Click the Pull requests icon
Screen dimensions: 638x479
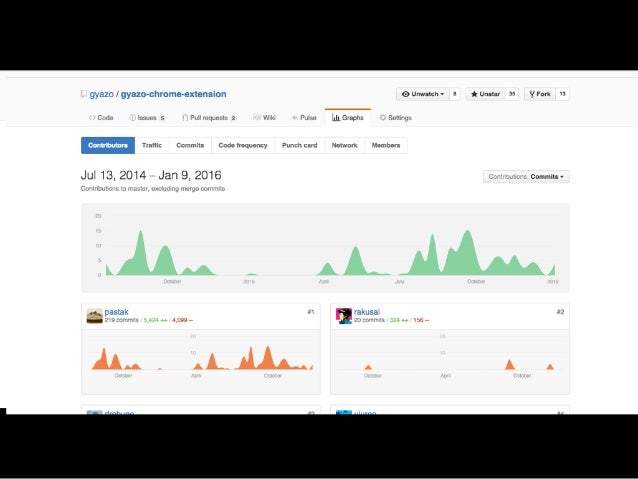(185, 118)
